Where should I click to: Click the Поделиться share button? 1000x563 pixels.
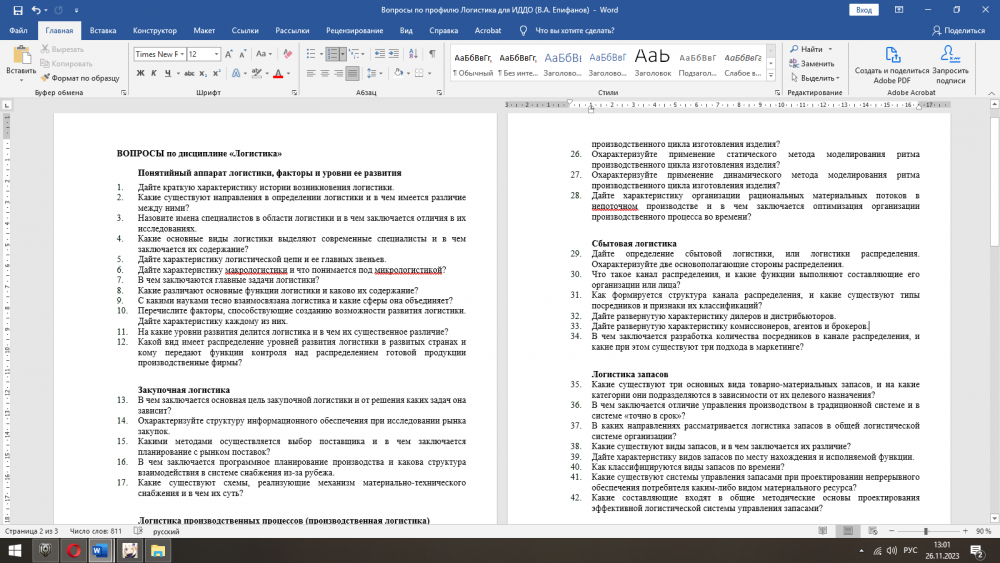957,31
